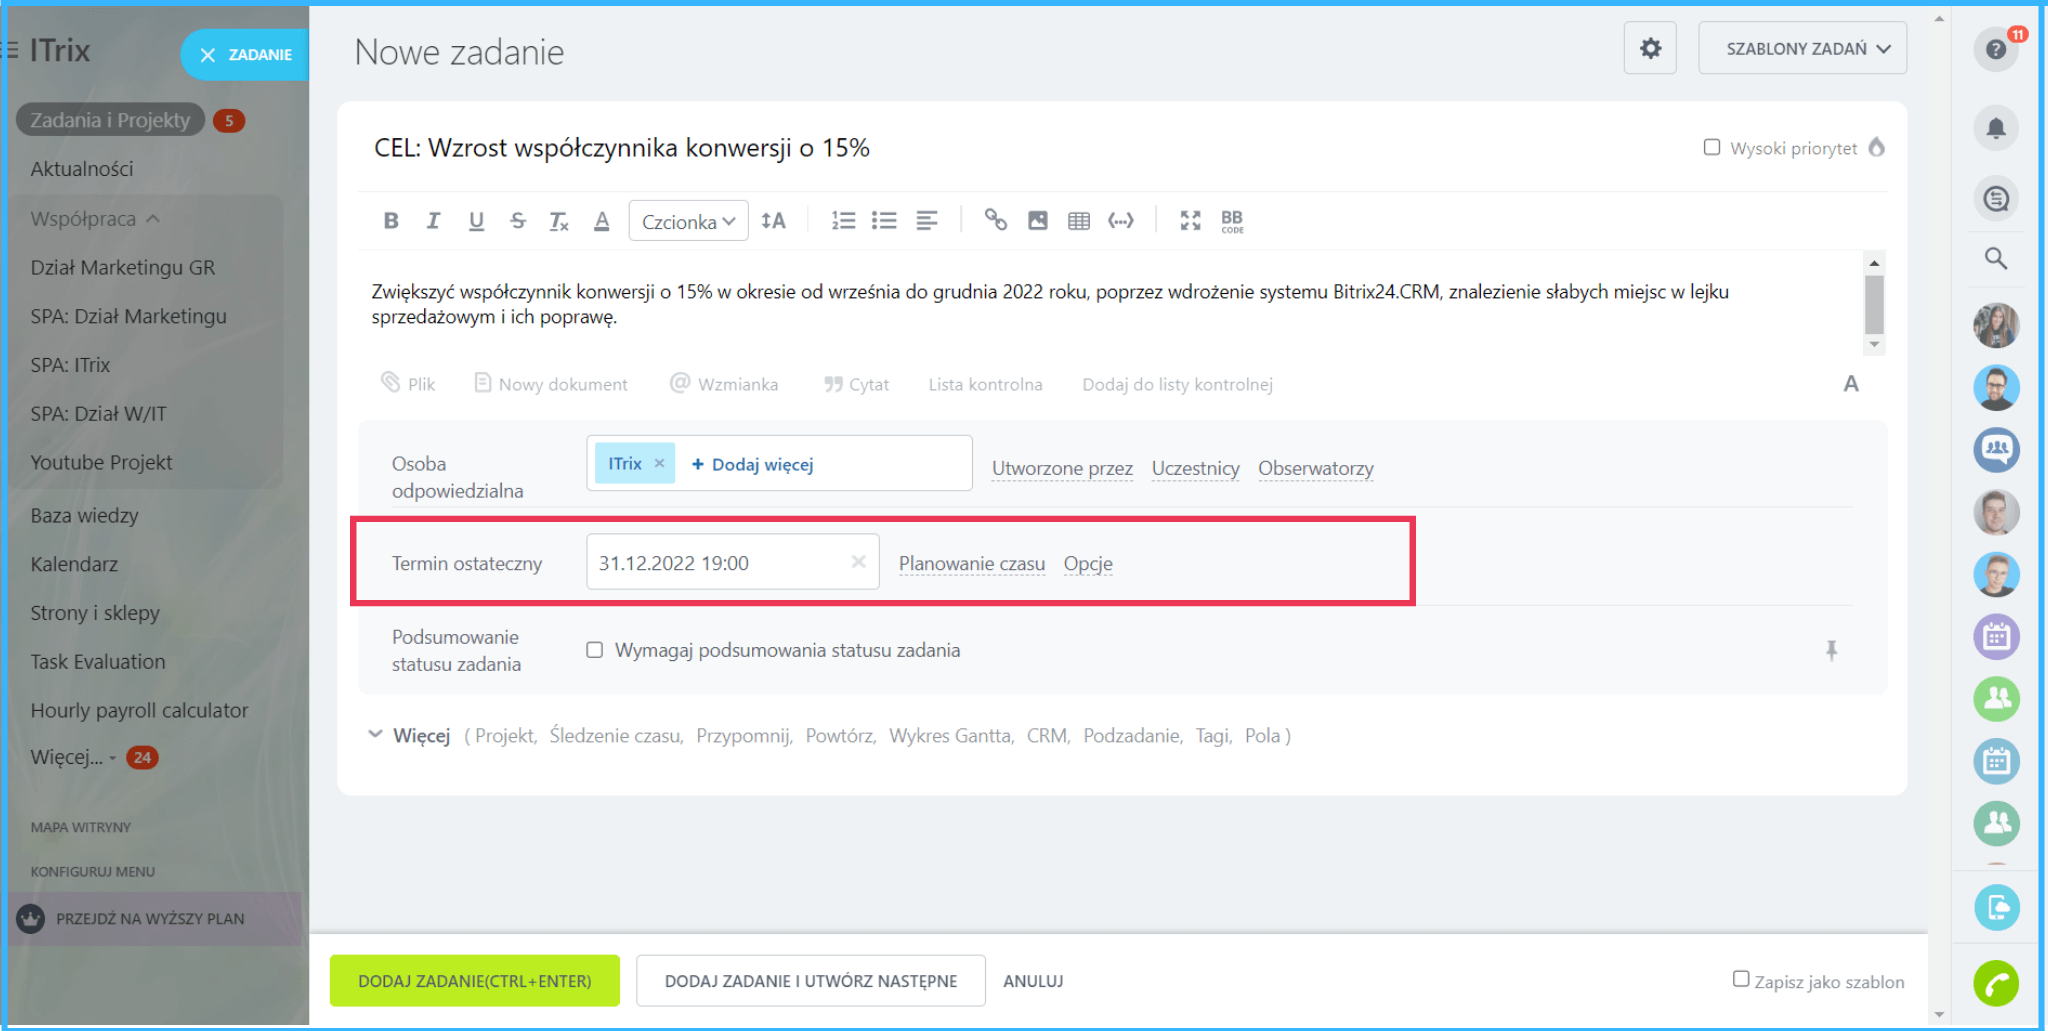Open the Czcionka font dropdown
The image size is (2048, 1031).
688,221
